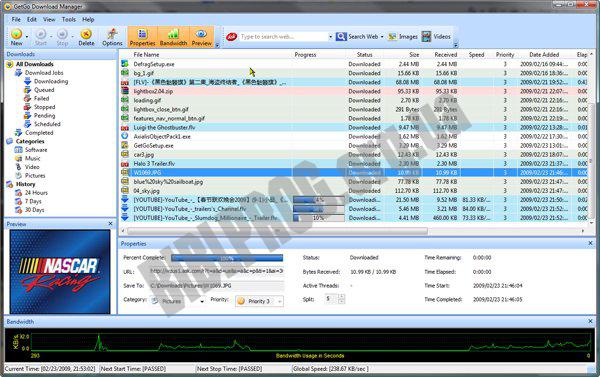600x377 pixels.
Task: Select the Pending filter in tree
Action: pyautogui.click(x=44, y=116)
